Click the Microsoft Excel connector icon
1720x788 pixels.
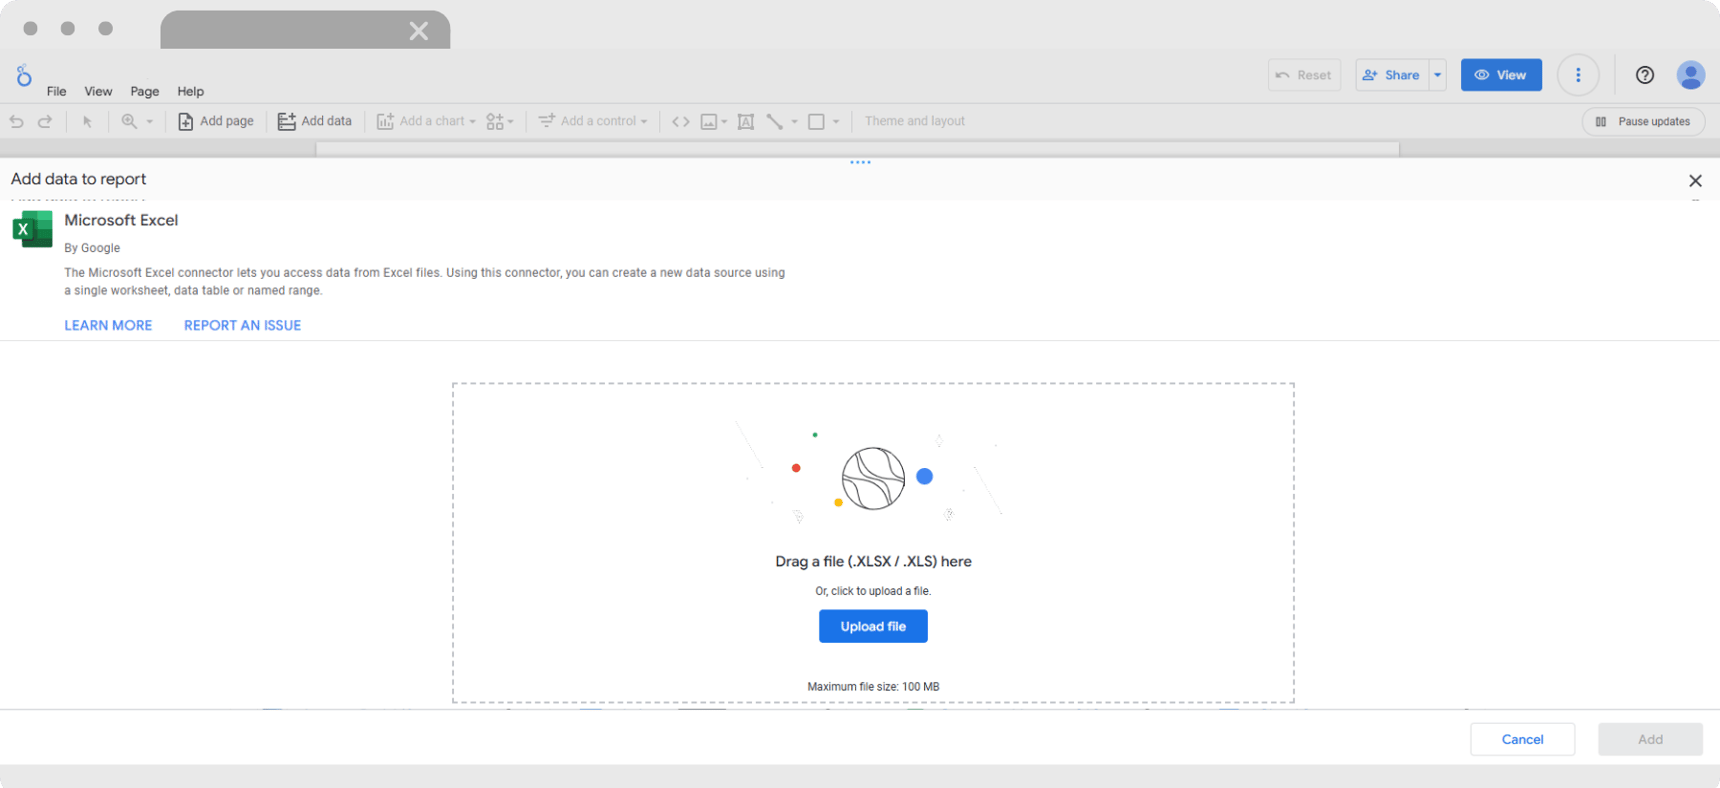pyautogui.click(x=32, y=229)
